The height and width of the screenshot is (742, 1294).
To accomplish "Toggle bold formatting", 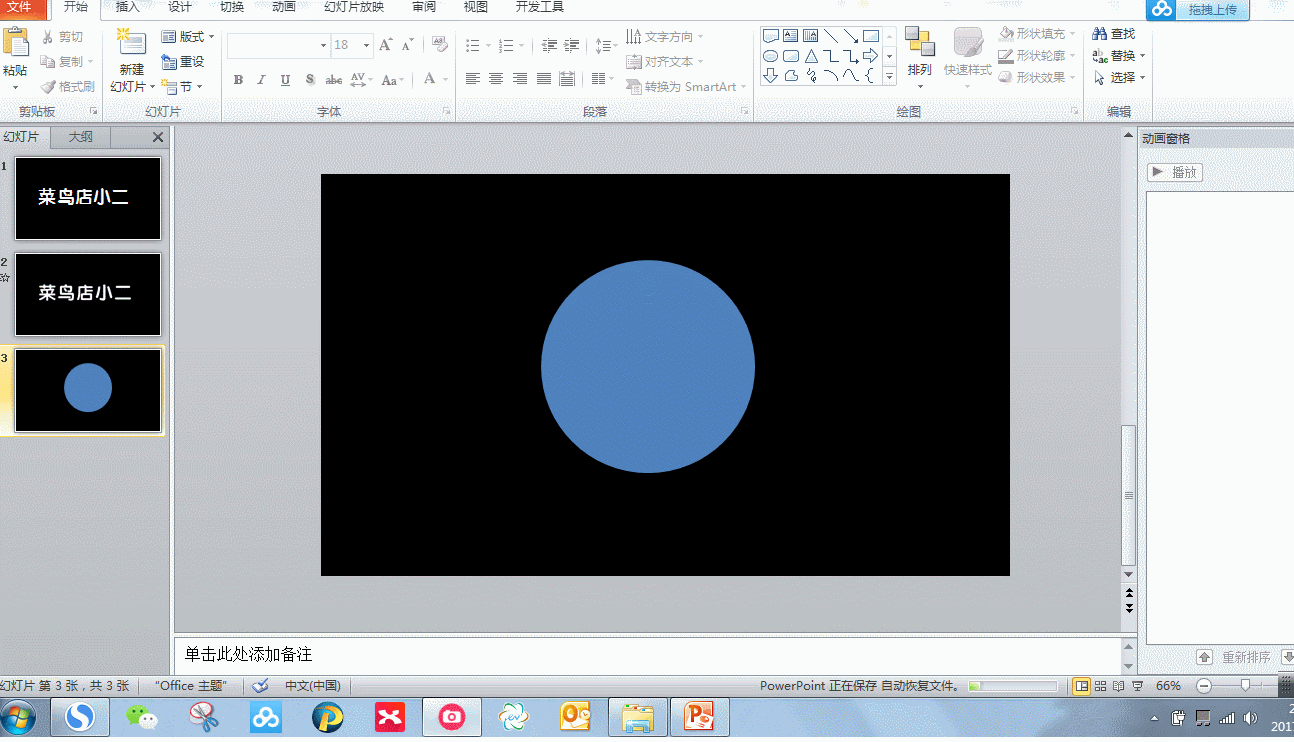I will [x=238, y=80].
